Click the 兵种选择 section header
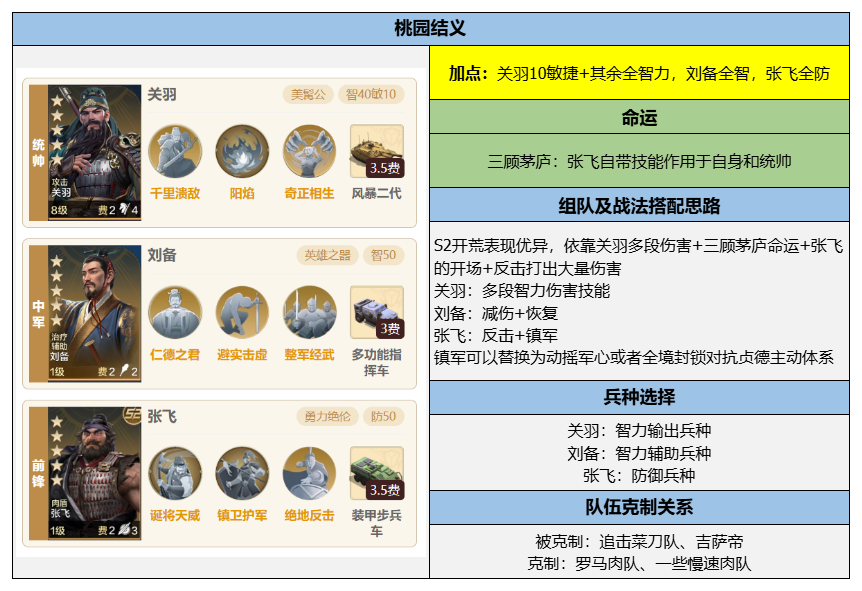Viewport: 862px width, 591px height. [639, 397]
